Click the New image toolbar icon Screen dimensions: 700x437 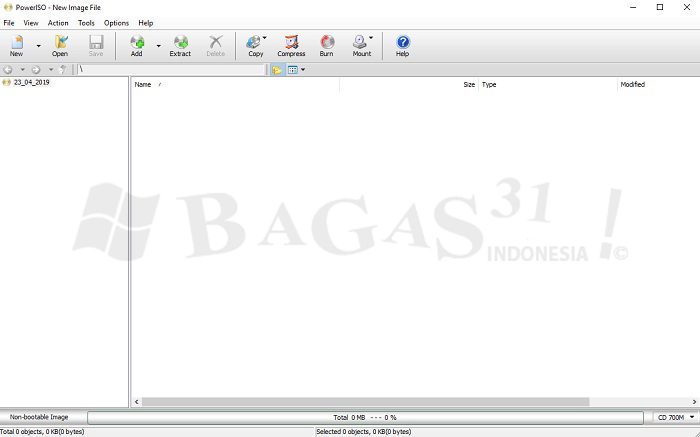(x=17, y=46)
